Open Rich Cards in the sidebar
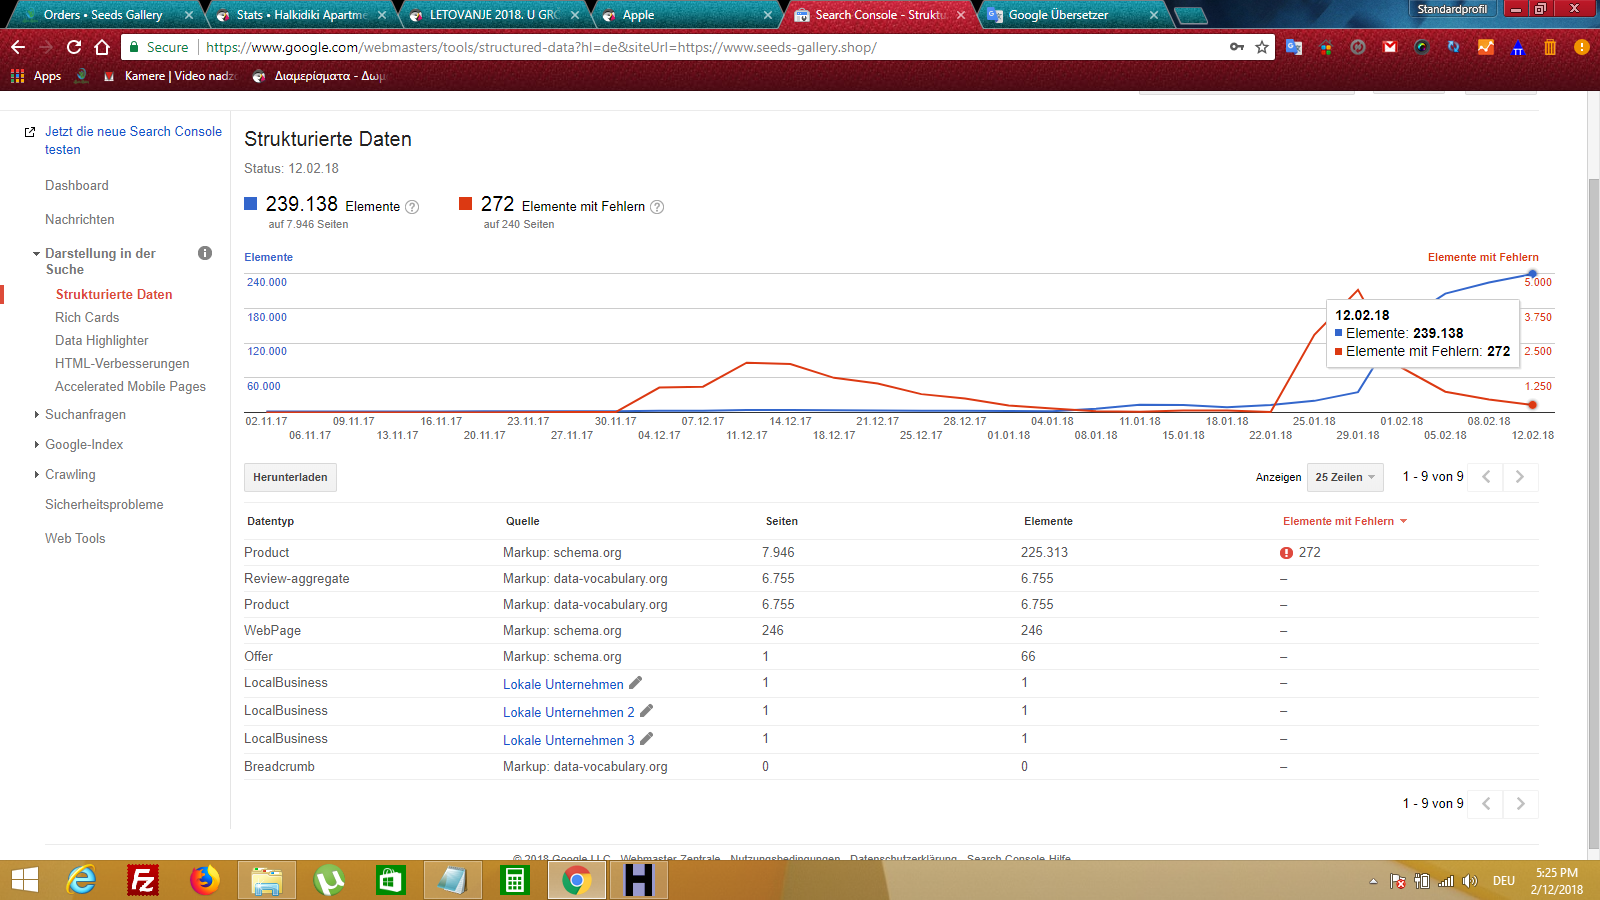This screenshot has width=1600, height=900. coord(87,317)
